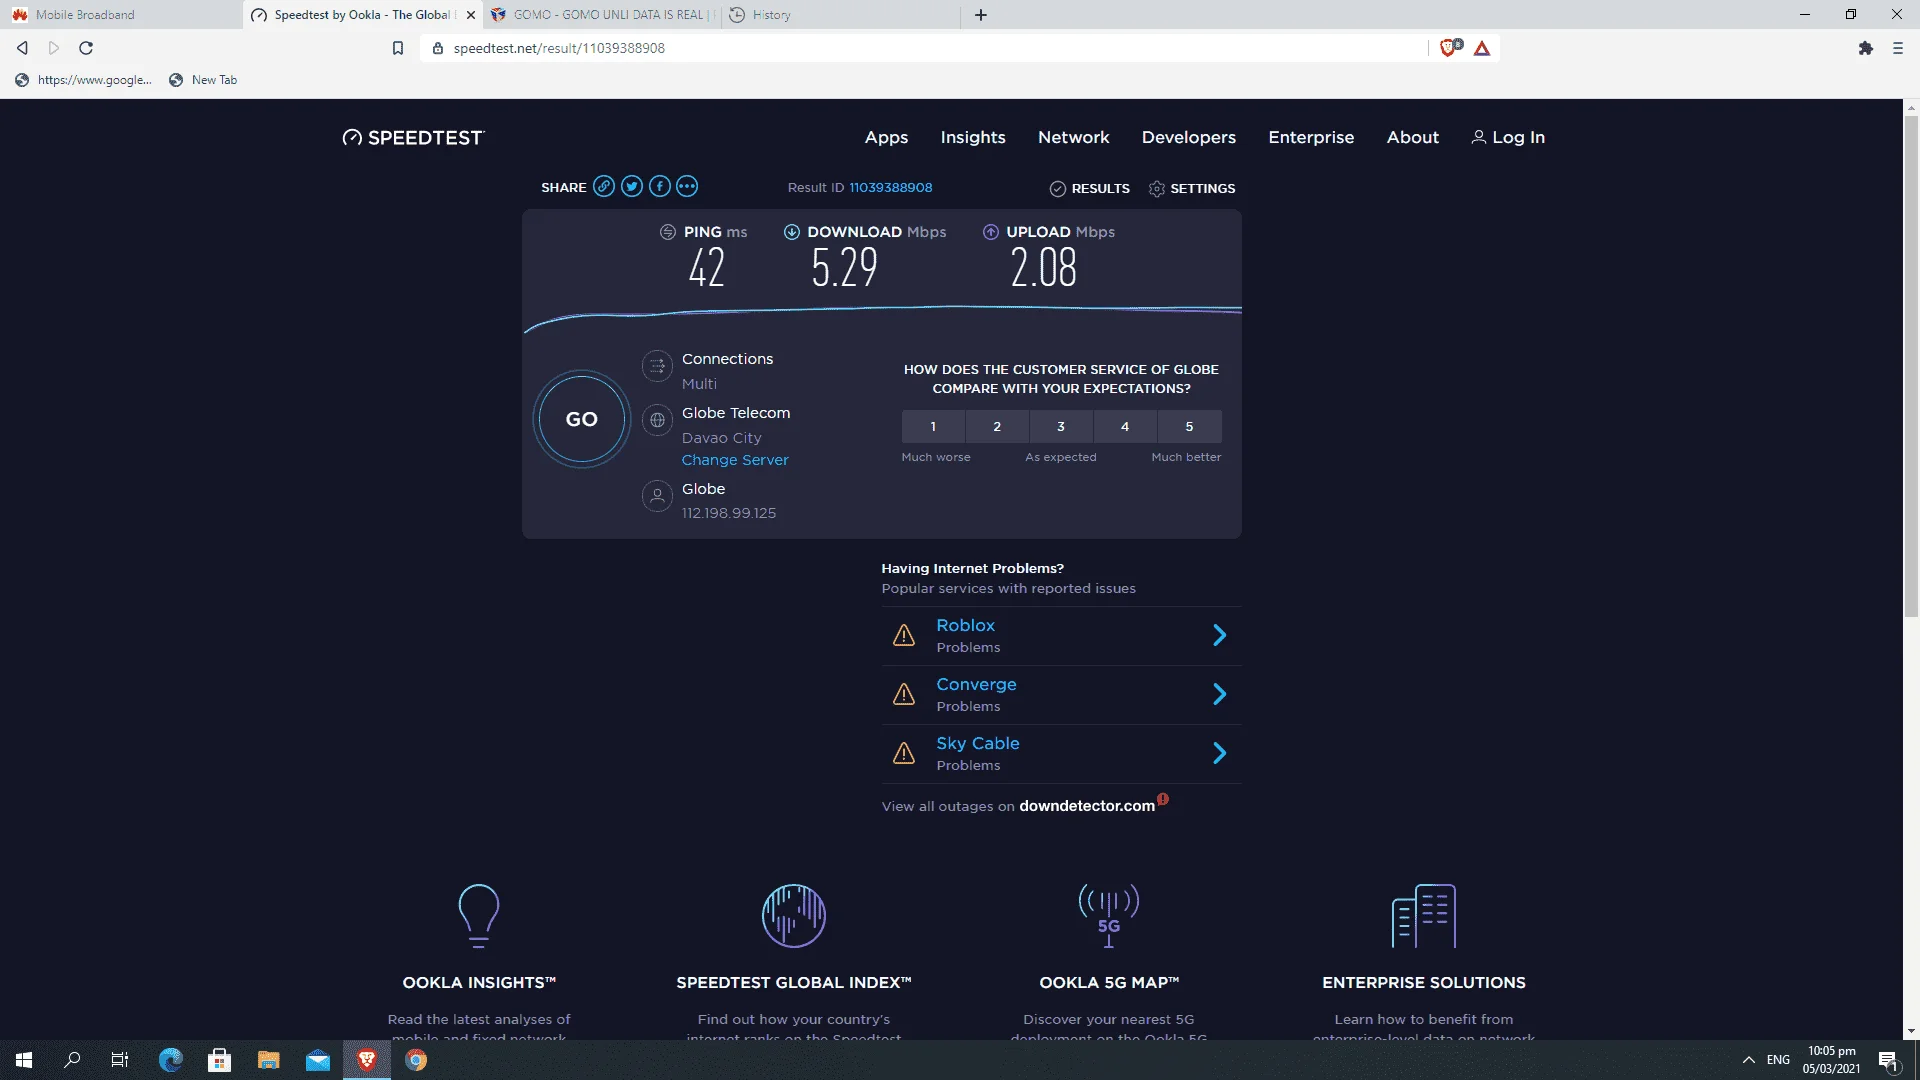Click the Ookla 5G Map tower icon
Image resolution: width=1920 pixels, height=1080 pixels.
coord(1109,915)
